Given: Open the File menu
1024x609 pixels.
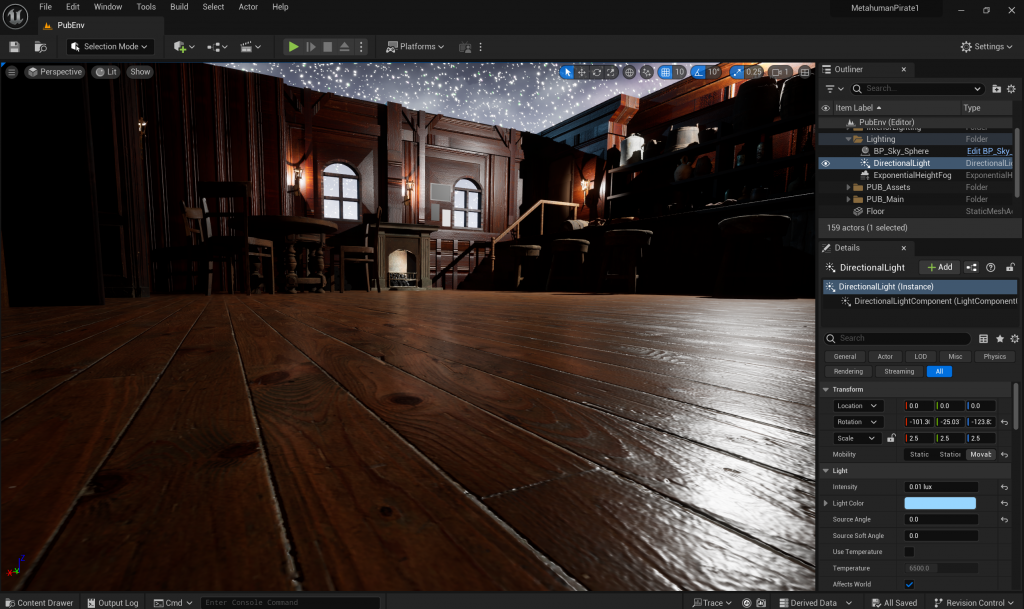Looking at the screenshot, I should [x=46, y=7].
